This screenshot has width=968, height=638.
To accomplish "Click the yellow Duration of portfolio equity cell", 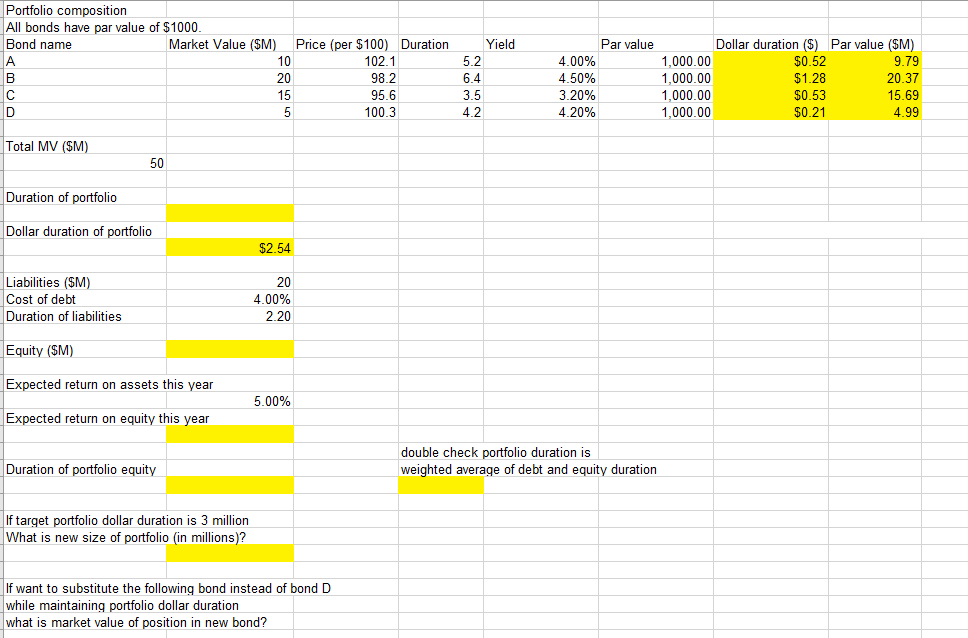I will [x=230, y=485].
